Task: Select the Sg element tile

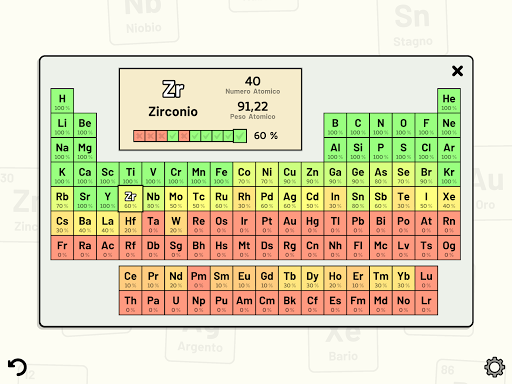Action: (x=176, y=248)
